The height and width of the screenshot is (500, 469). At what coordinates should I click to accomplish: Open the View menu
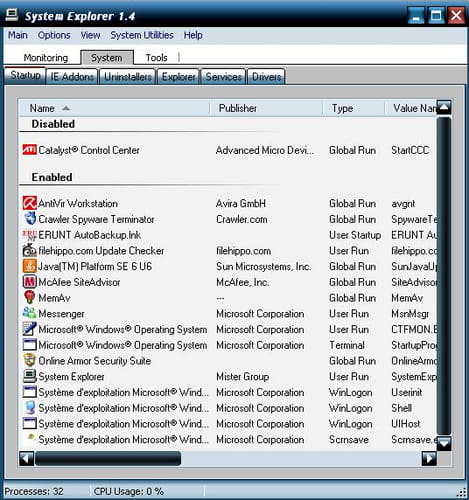[x=90, y=35]
